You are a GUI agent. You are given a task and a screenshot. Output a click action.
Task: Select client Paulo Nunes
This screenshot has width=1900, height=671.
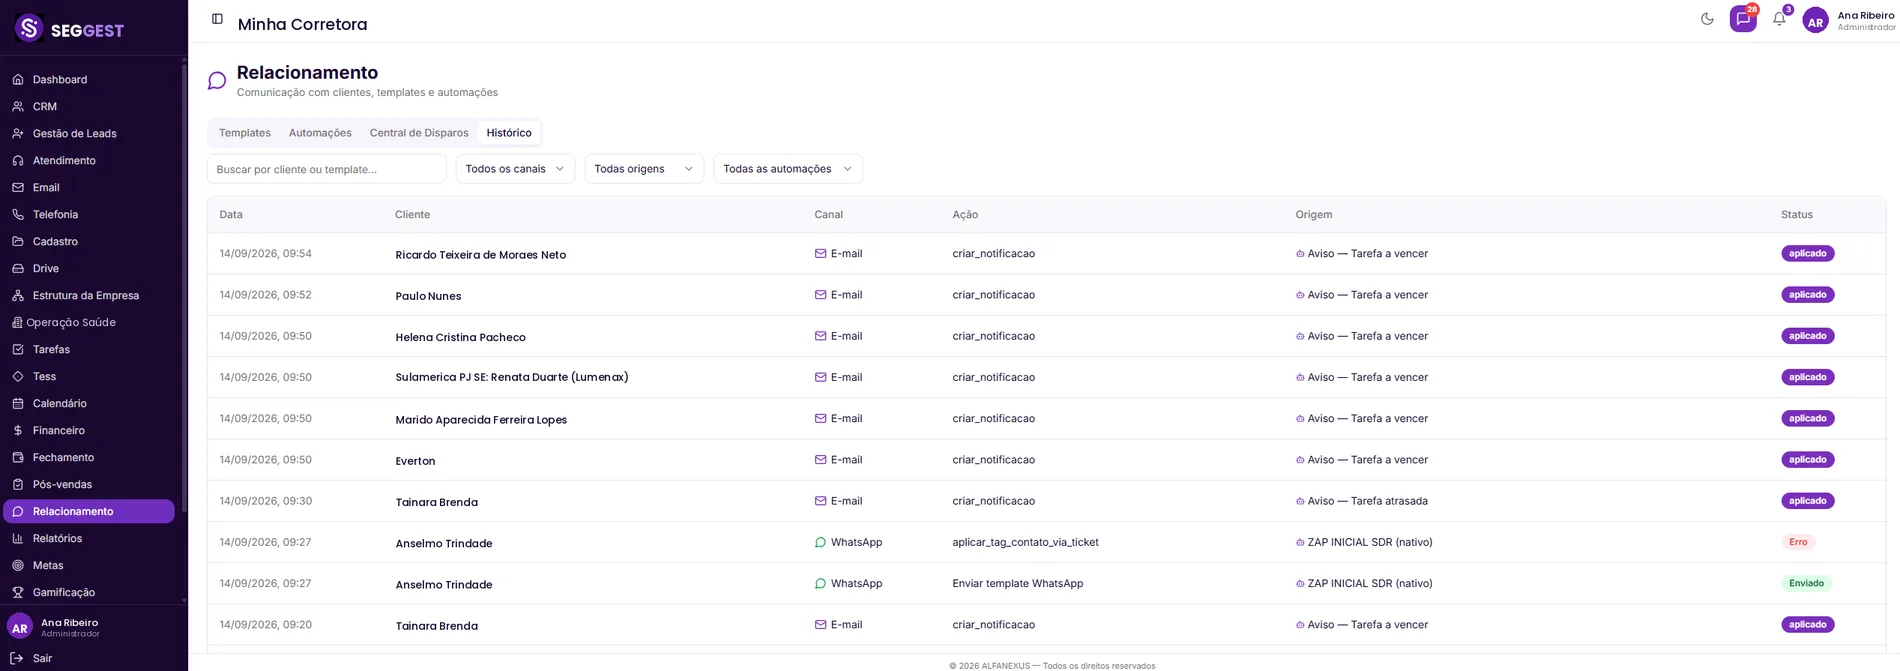point(428,296)
